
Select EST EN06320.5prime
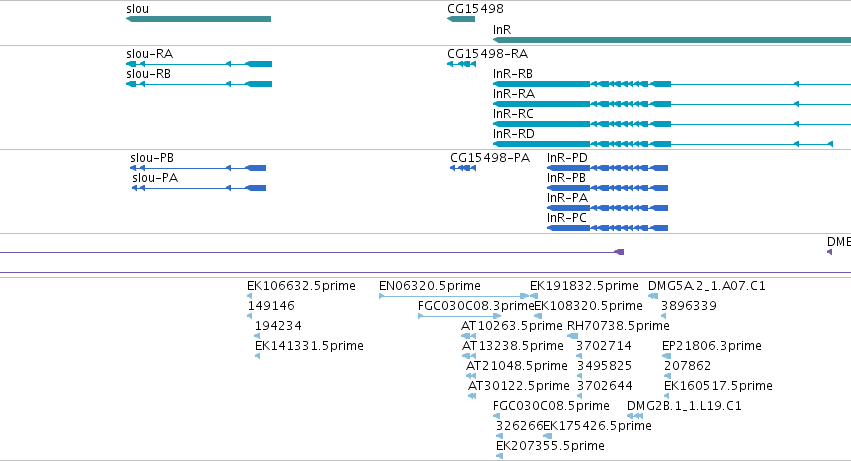click(x=454, y=296)
